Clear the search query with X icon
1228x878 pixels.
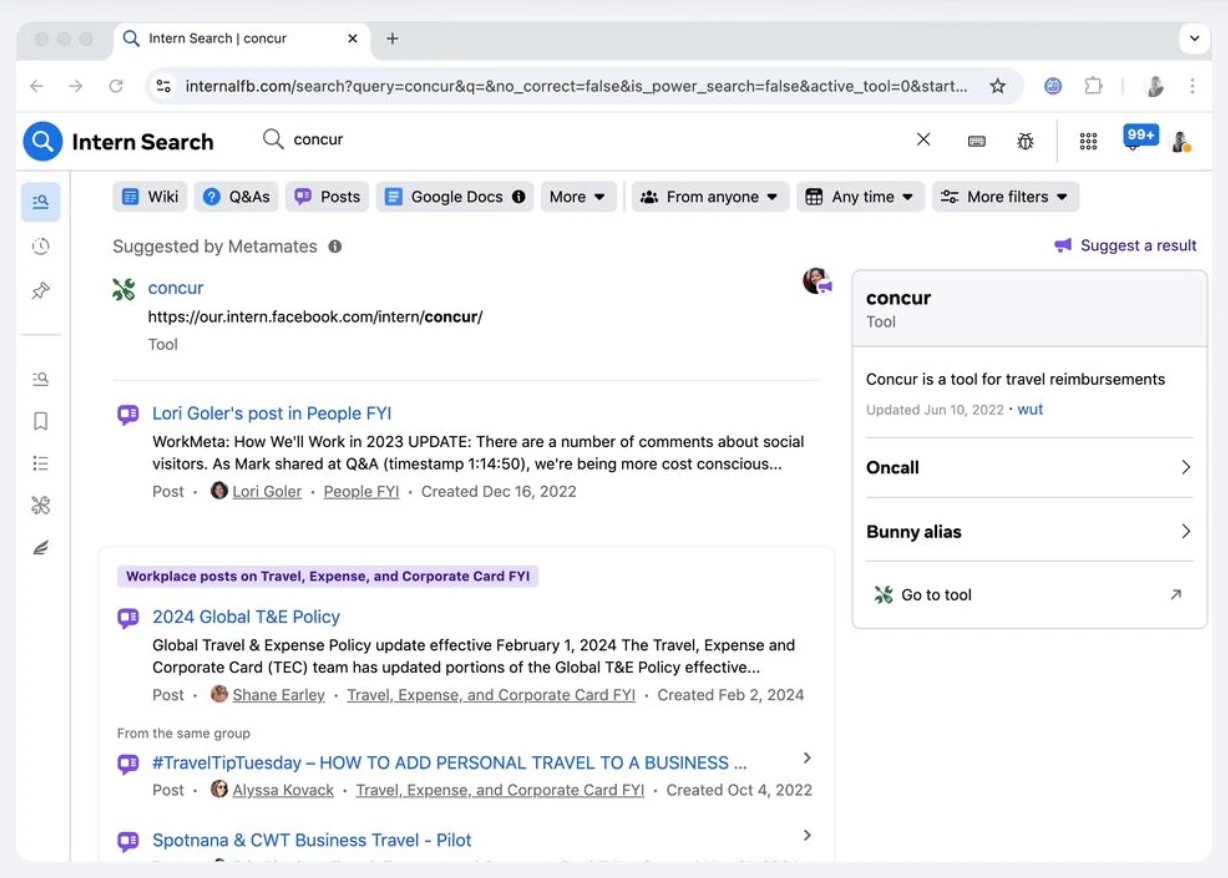(x=924, y=140)
